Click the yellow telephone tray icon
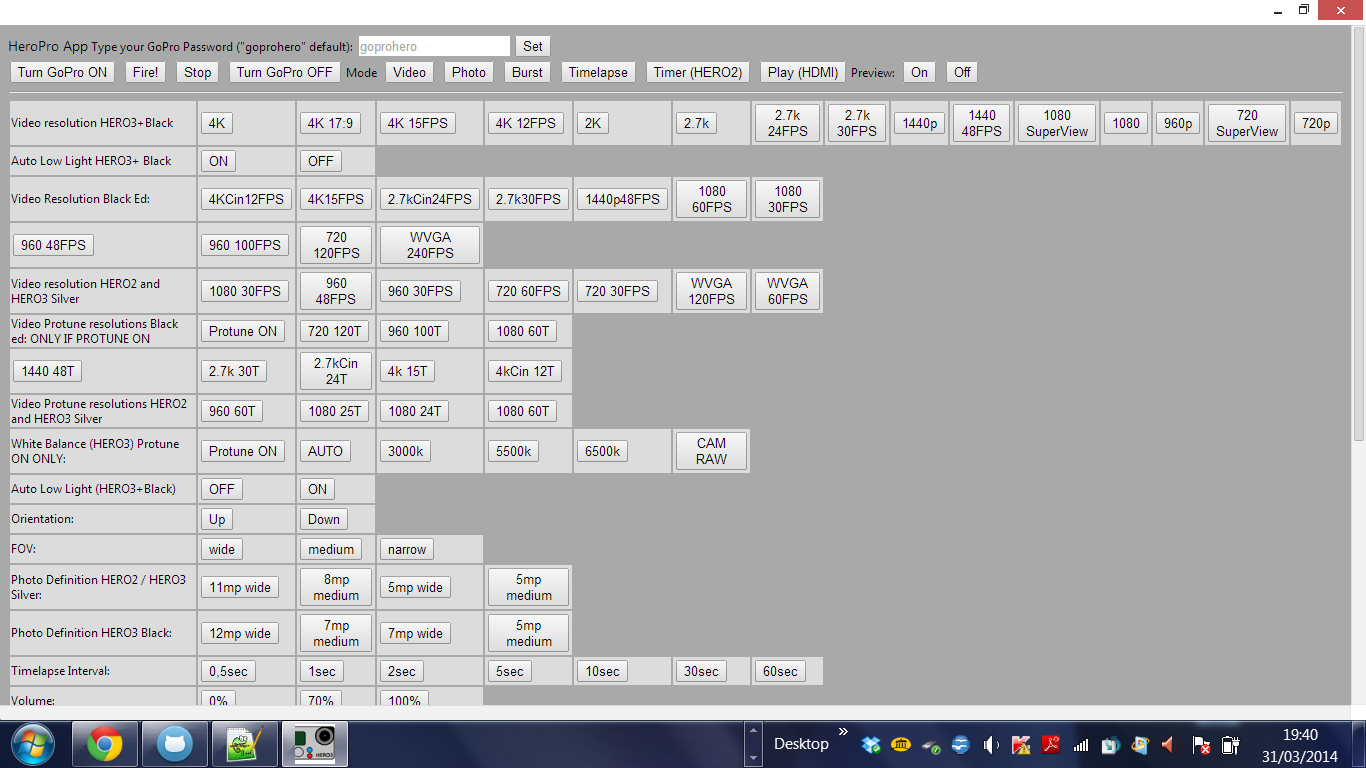Screen dimensions: 1366x768 [x=901, y=745]
